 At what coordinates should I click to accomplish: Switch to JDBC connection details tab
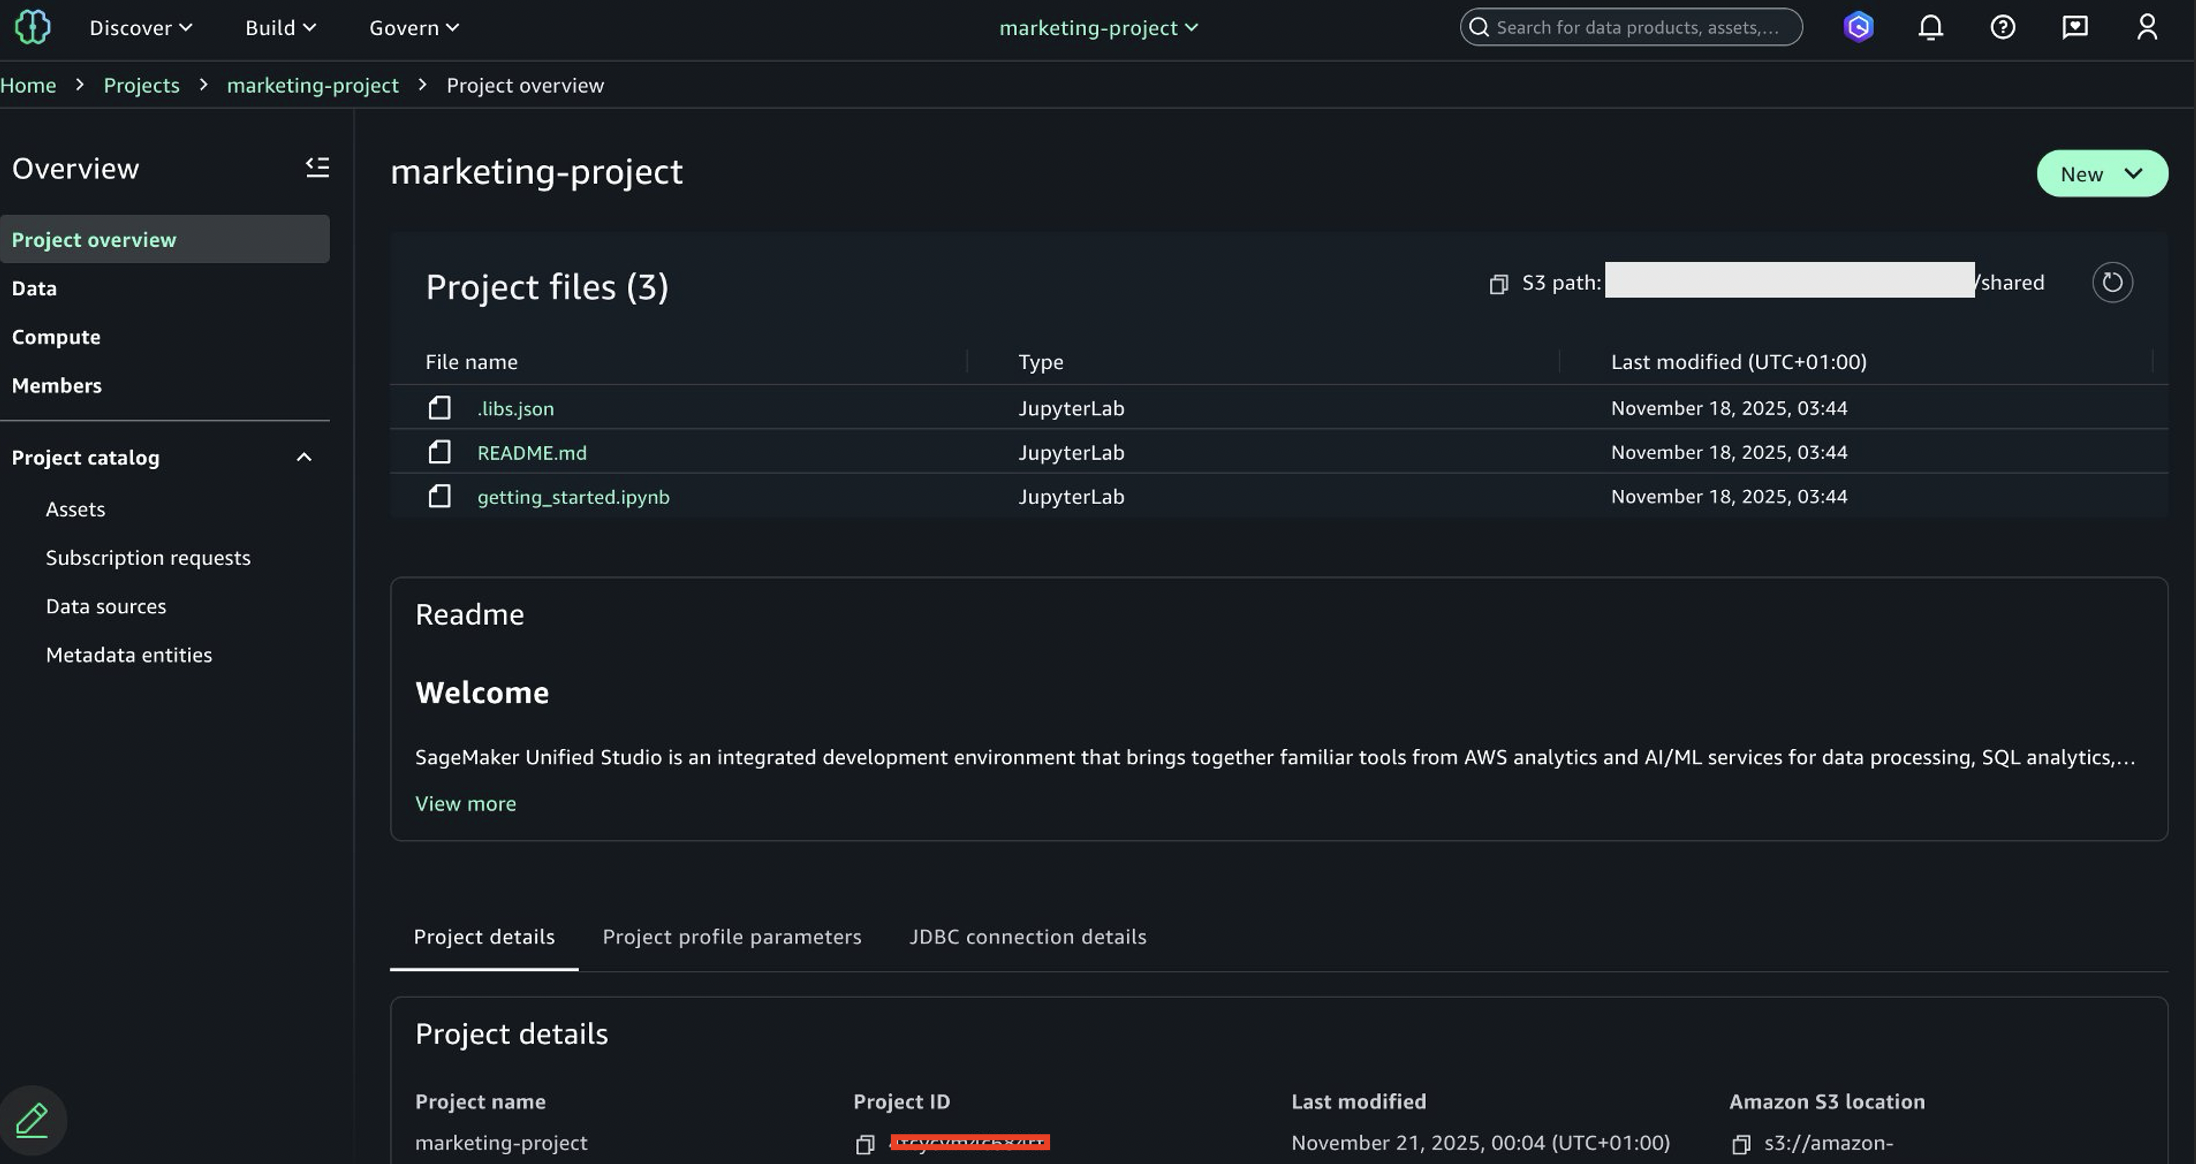1027,937
